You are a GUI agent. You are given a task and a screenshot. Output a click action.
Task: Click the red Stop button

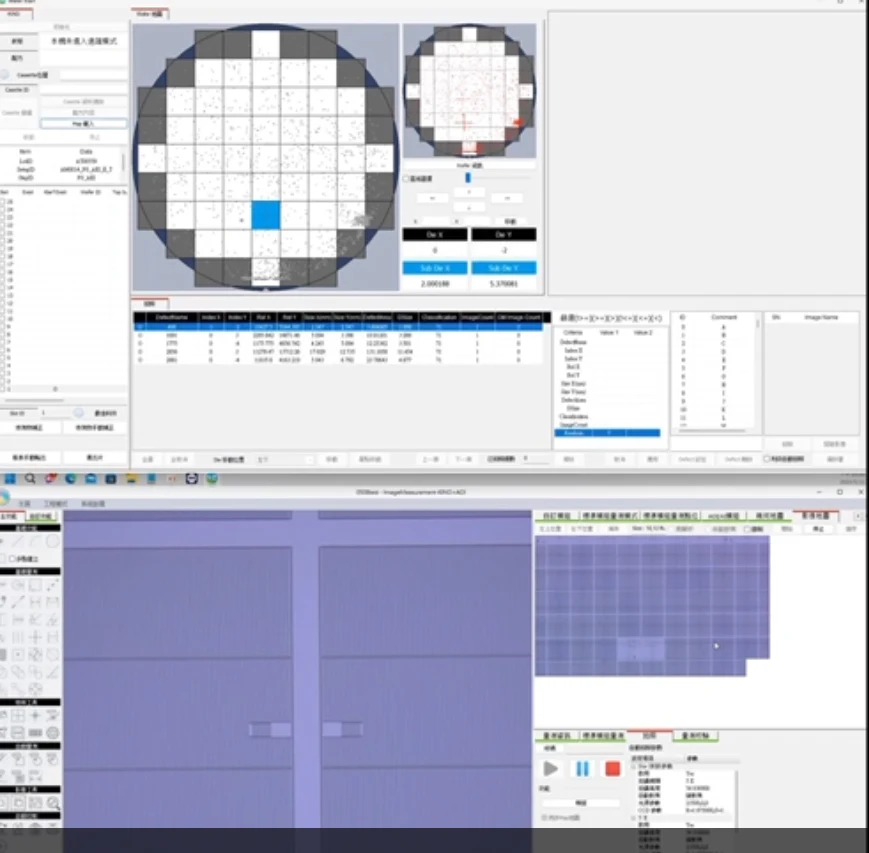click(x=612, y=768)
